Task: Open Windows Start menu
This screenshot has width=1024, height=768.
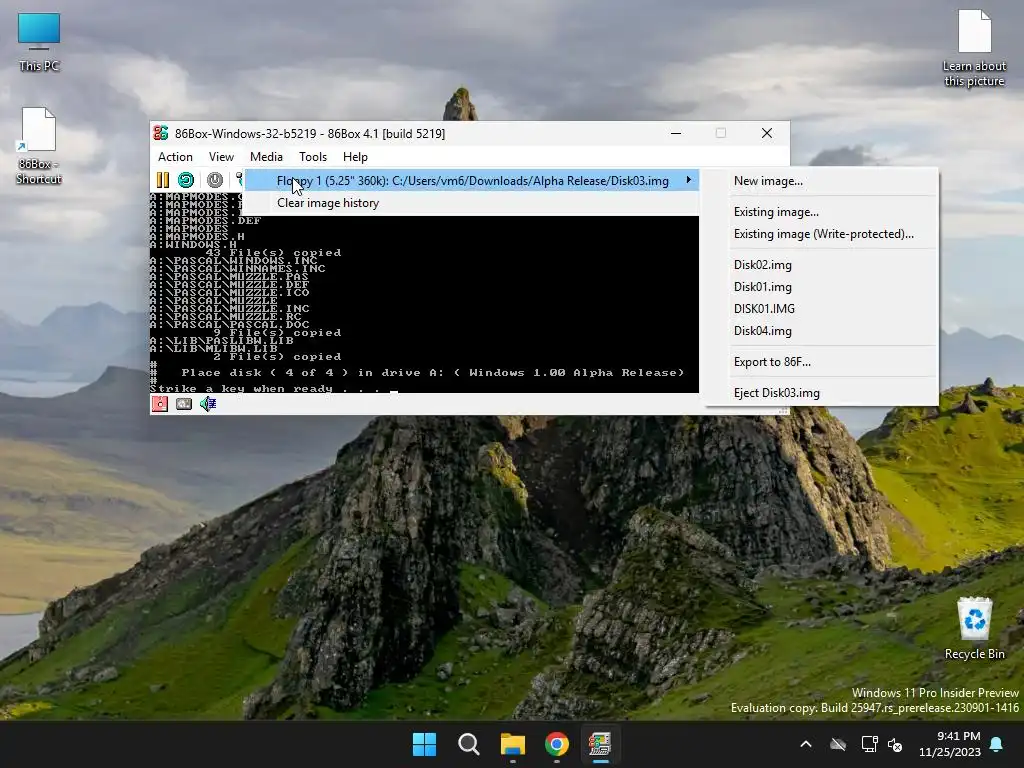Action: point(424,744)
